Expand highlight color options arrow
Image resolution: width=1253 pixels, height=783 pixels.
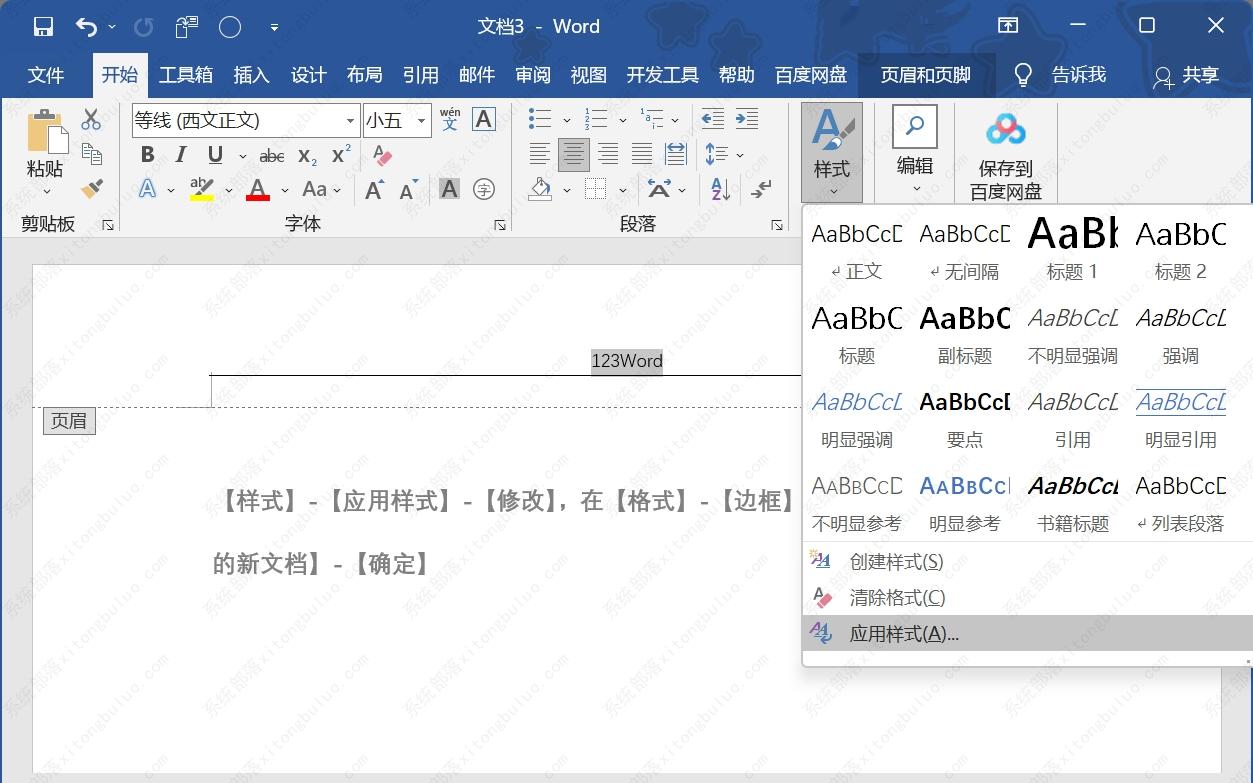(229, 190)
